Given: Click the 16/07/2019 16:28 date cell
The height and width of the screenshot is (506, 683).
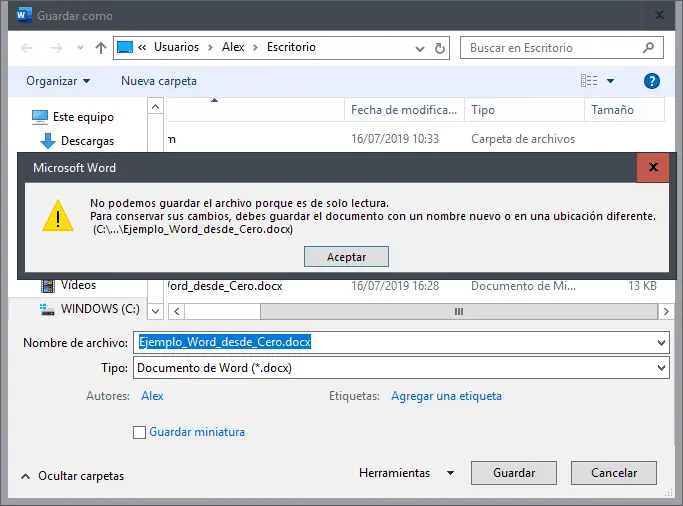Looking at the screenshot, I should point(395,286).
